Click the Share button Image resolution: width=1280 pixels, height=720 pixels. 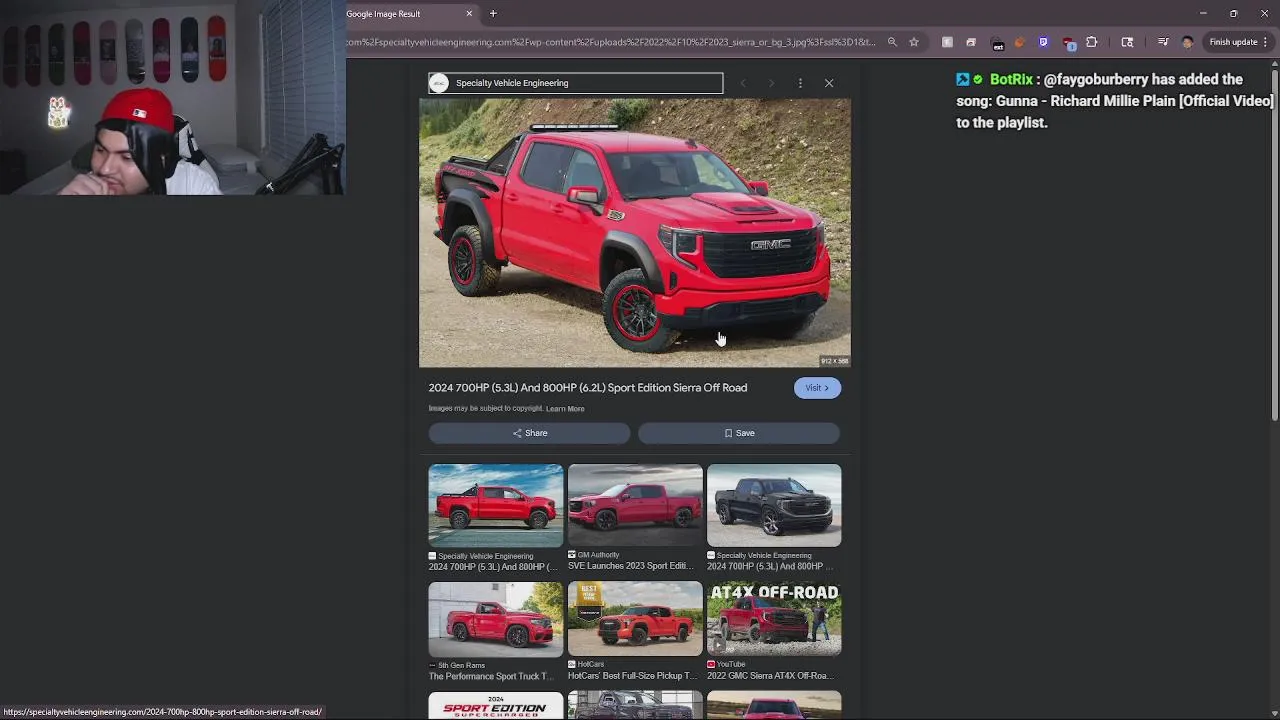coord(529,433)
